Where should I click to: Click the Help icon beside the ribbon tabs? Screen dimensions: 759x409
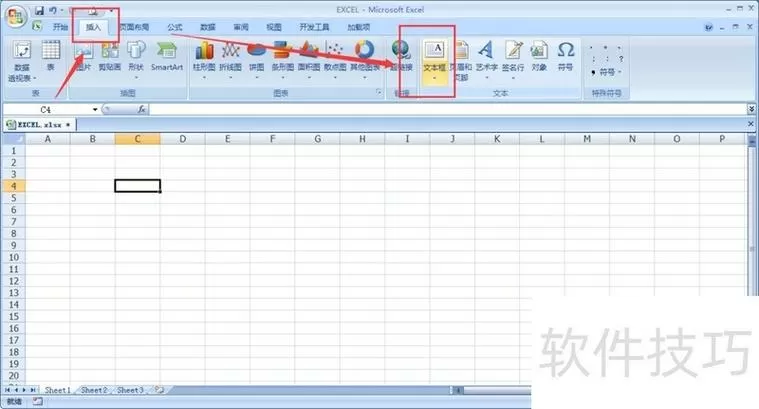pos(709,28)
